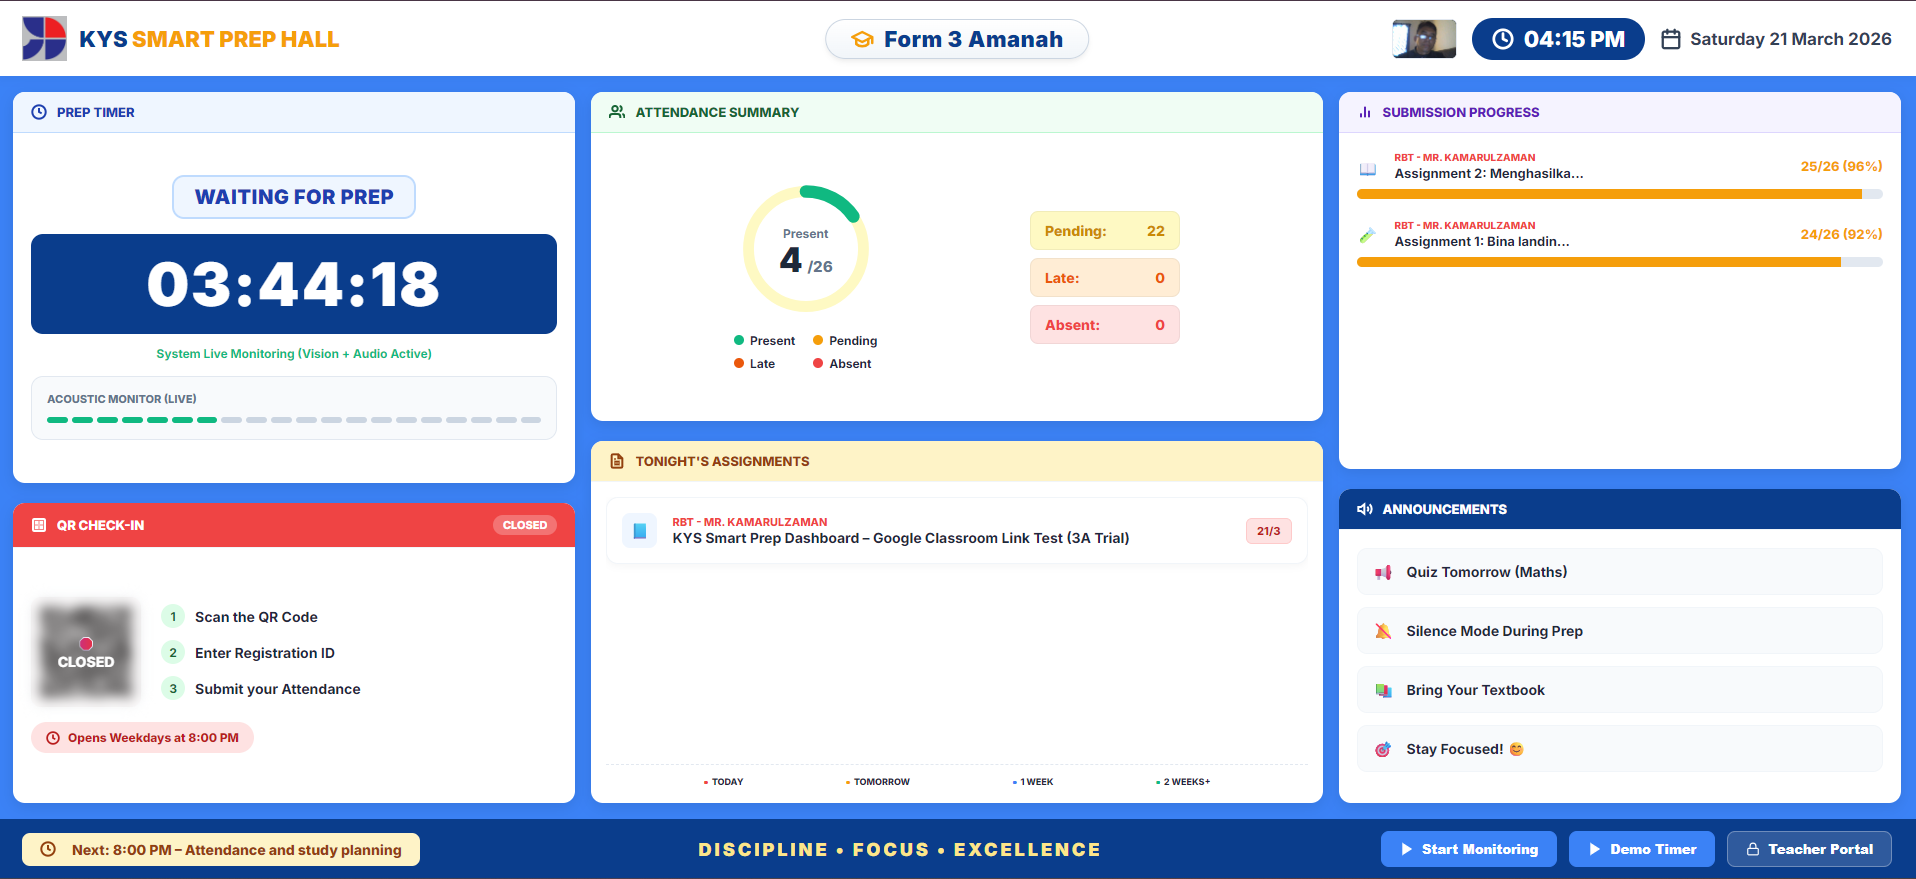
Task: Click the clock icon in the 04:15 PM badge
Action: 1502,39
